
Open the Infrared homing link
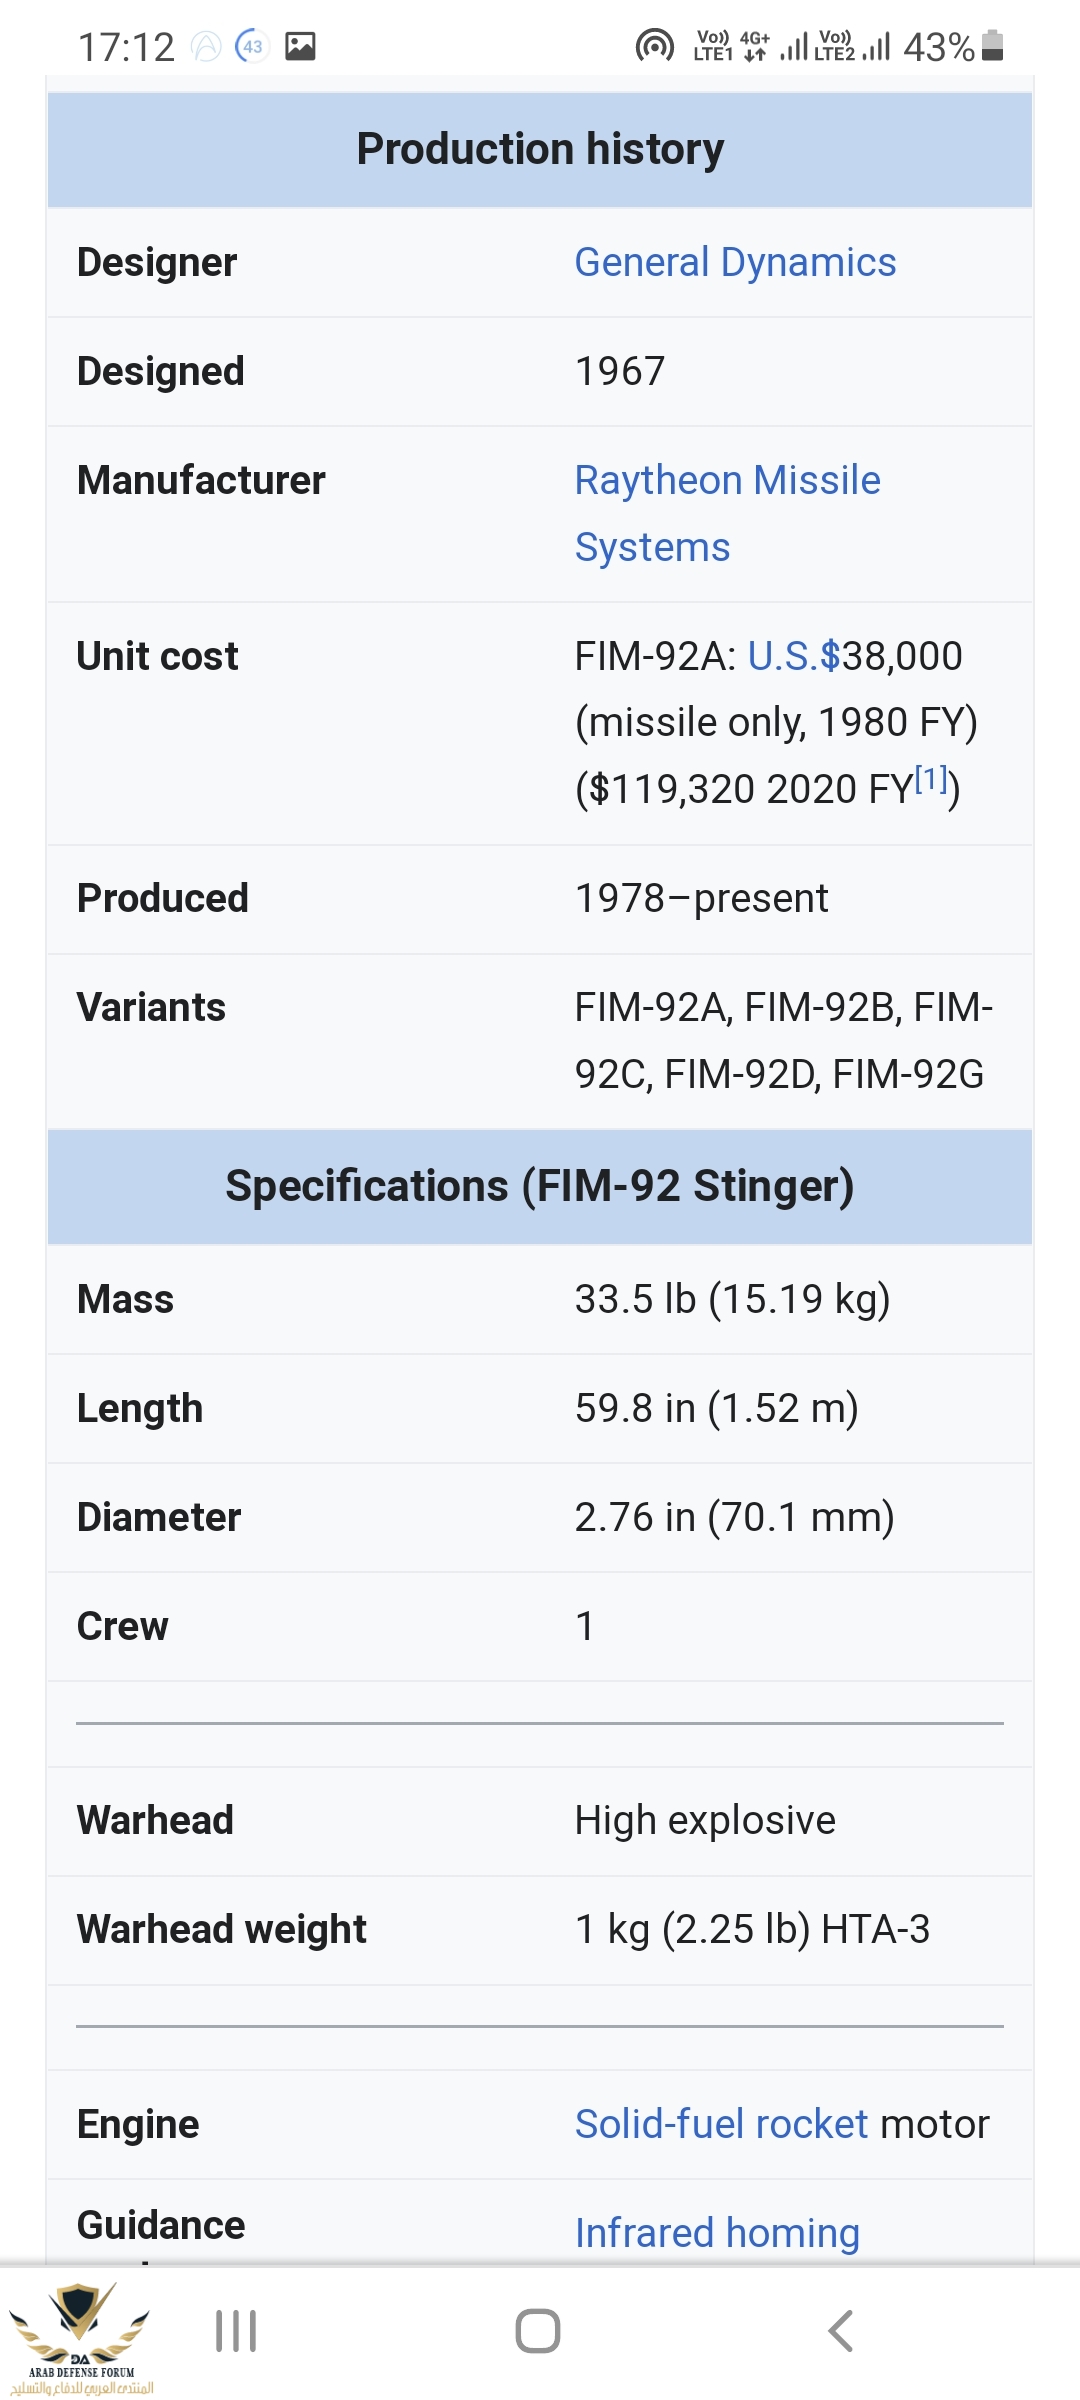pyautogui.click(x=717, y=2232)
